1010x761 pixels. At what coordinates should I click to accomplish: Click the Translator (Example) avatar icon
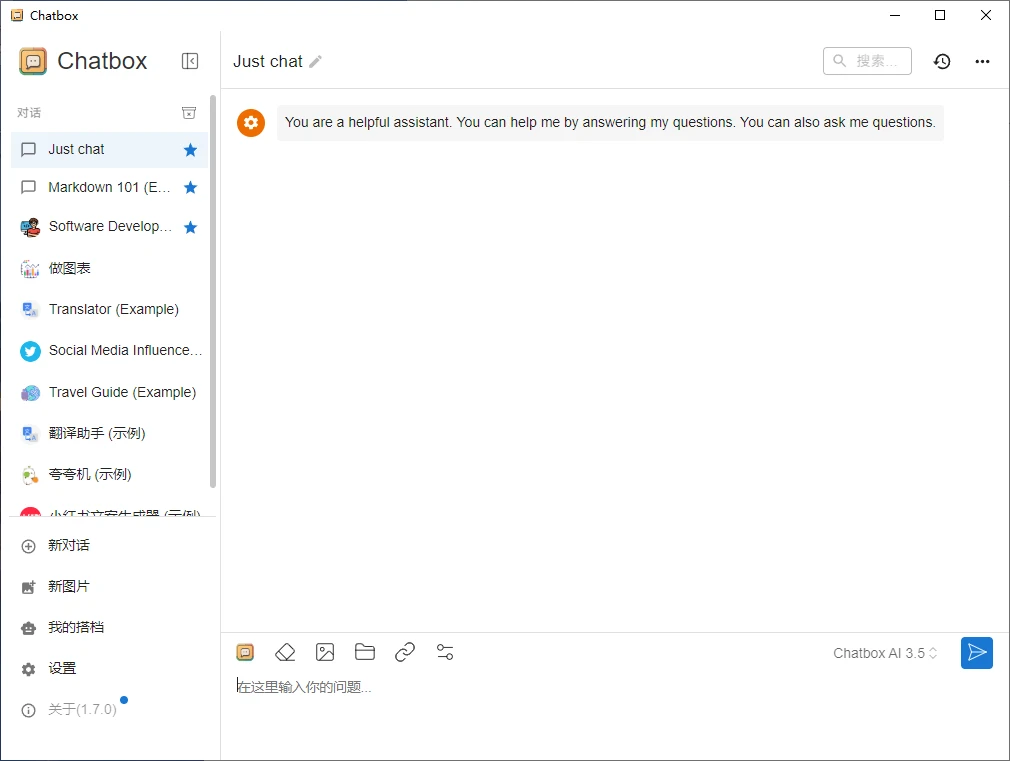click(x=30, y=310)
